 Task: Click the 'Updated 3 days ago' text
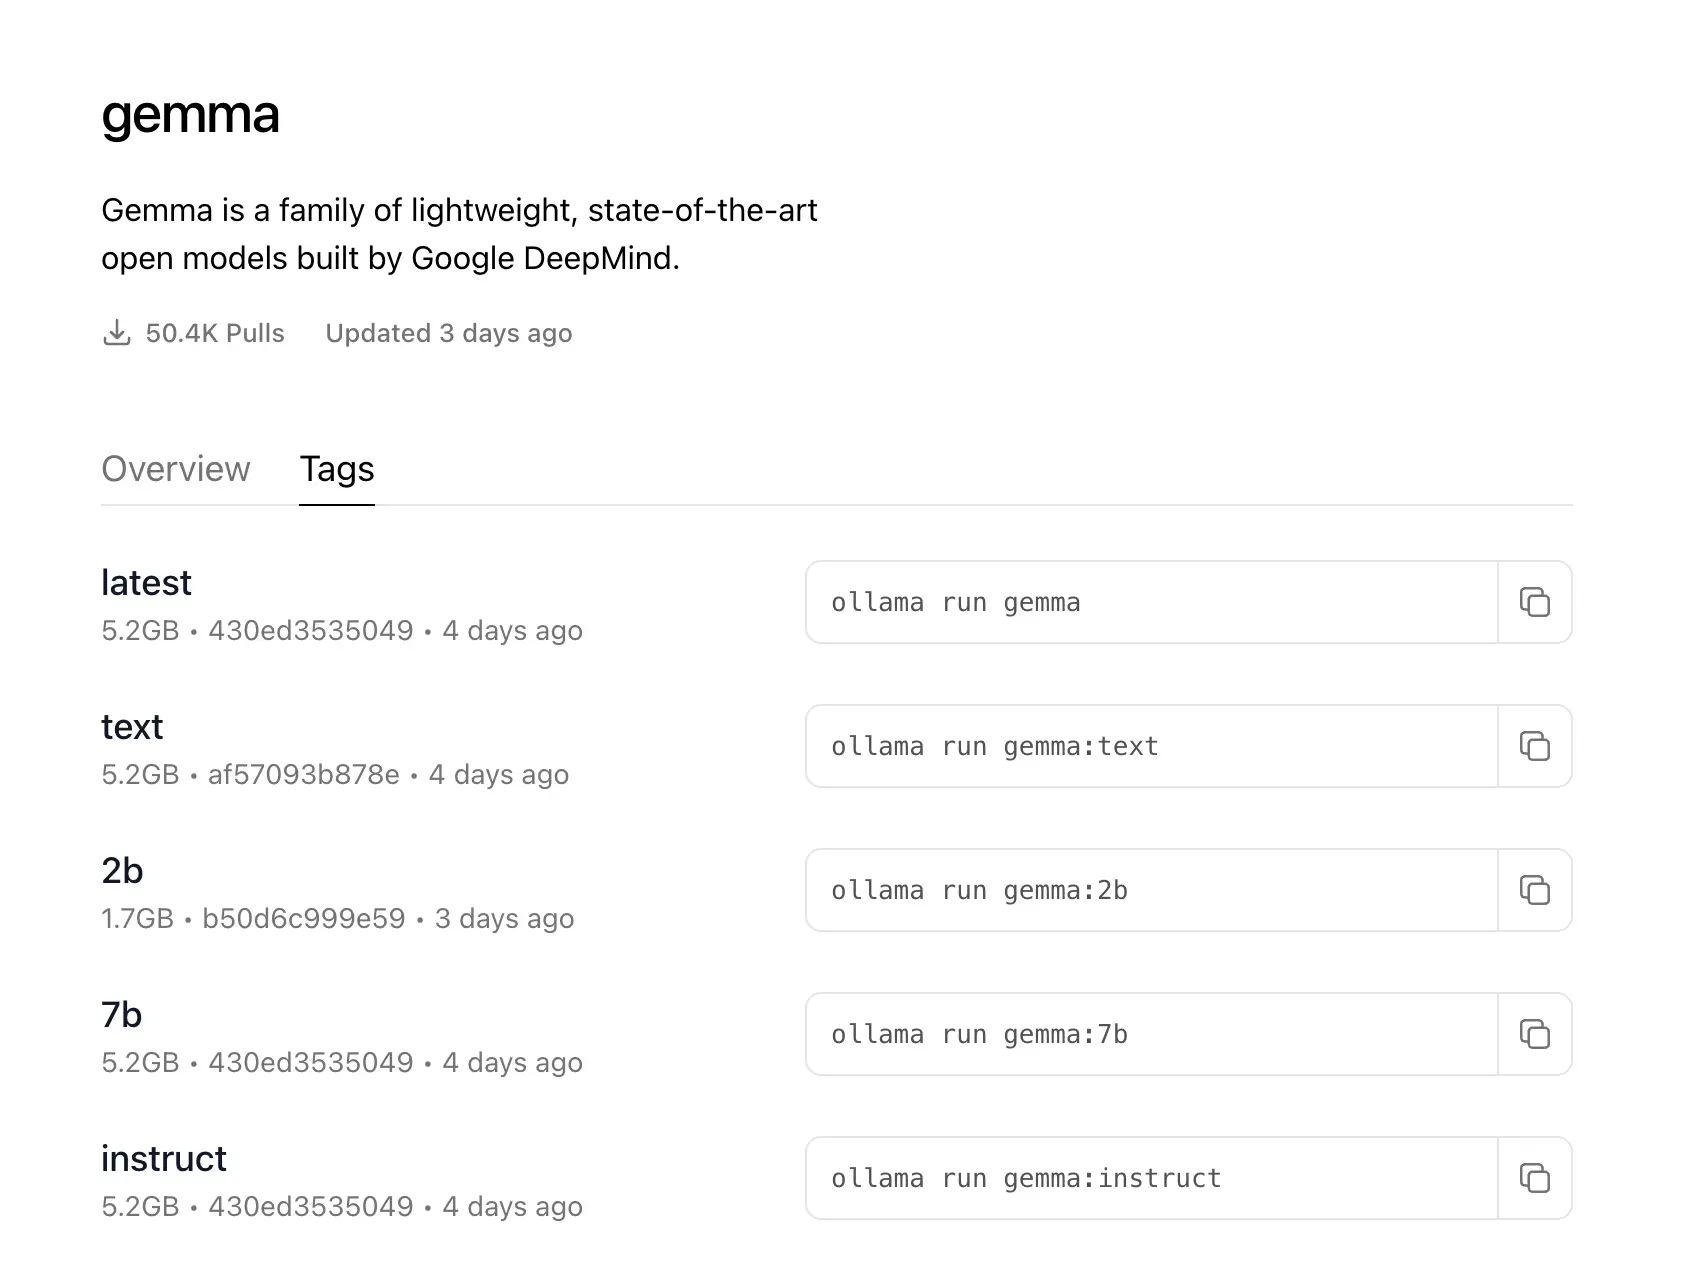click(x=449, y=333)
